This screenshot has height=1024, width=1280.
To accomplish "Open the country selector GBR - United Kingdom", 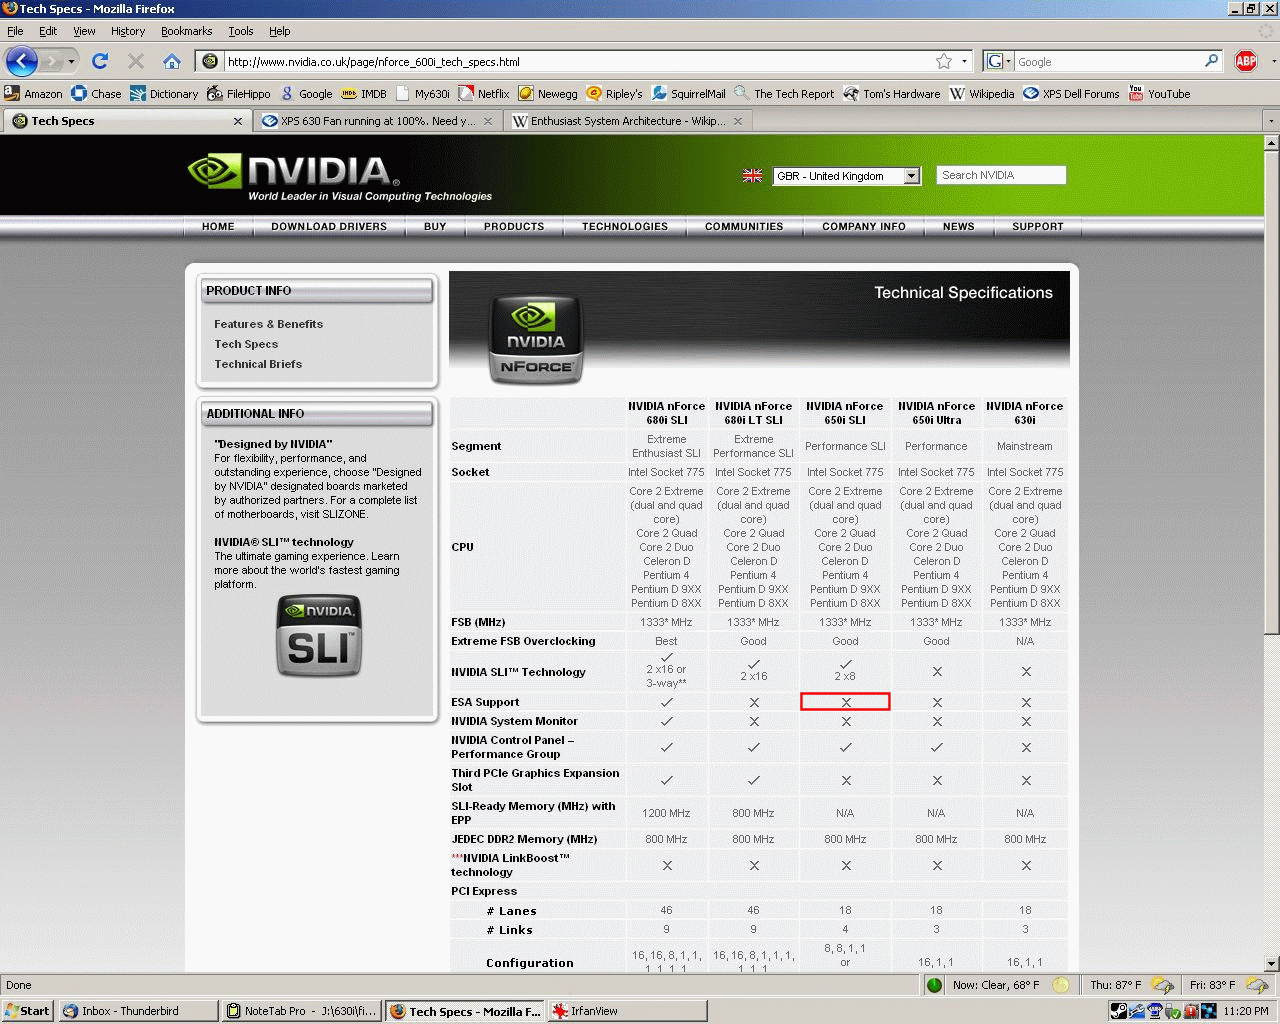I will (846, 176).
